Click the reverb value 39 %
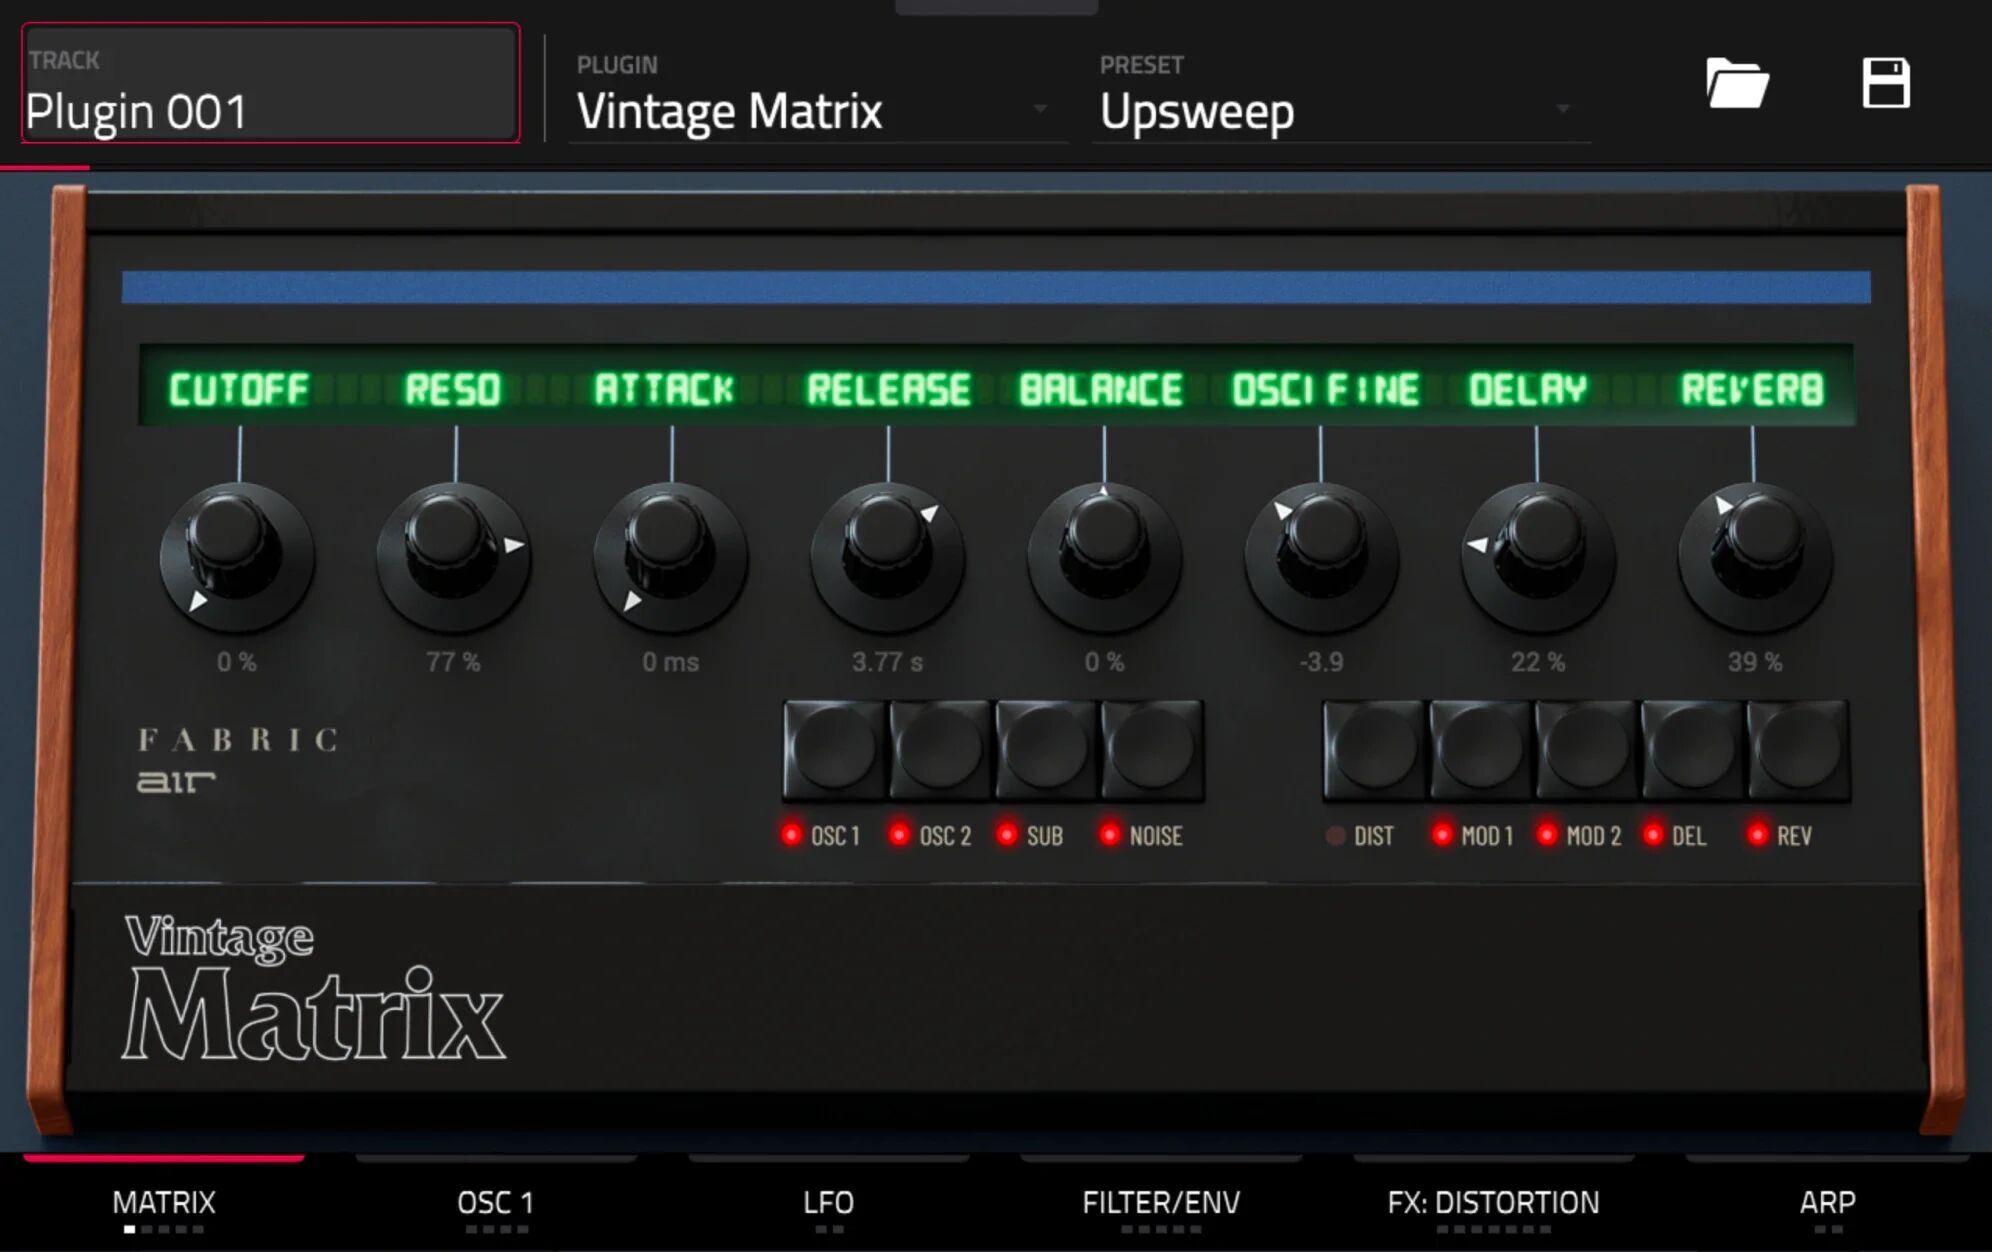 click(1755, 662)
